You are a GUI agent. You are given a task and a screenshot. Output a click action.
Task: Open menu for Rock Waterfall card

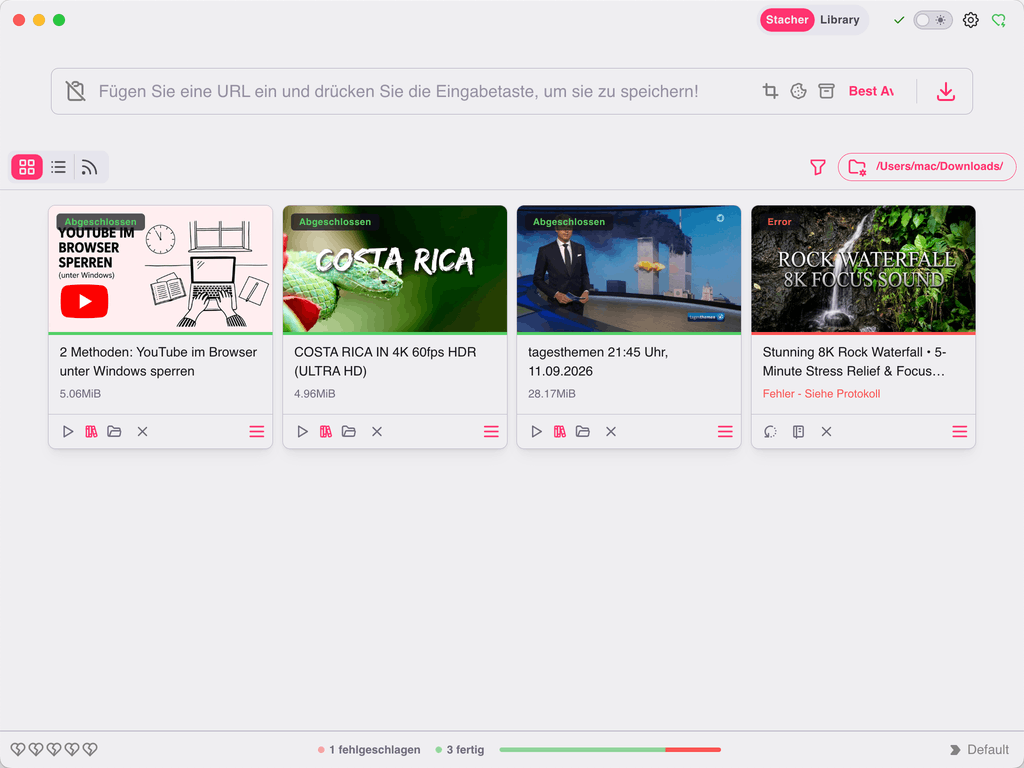959,432
